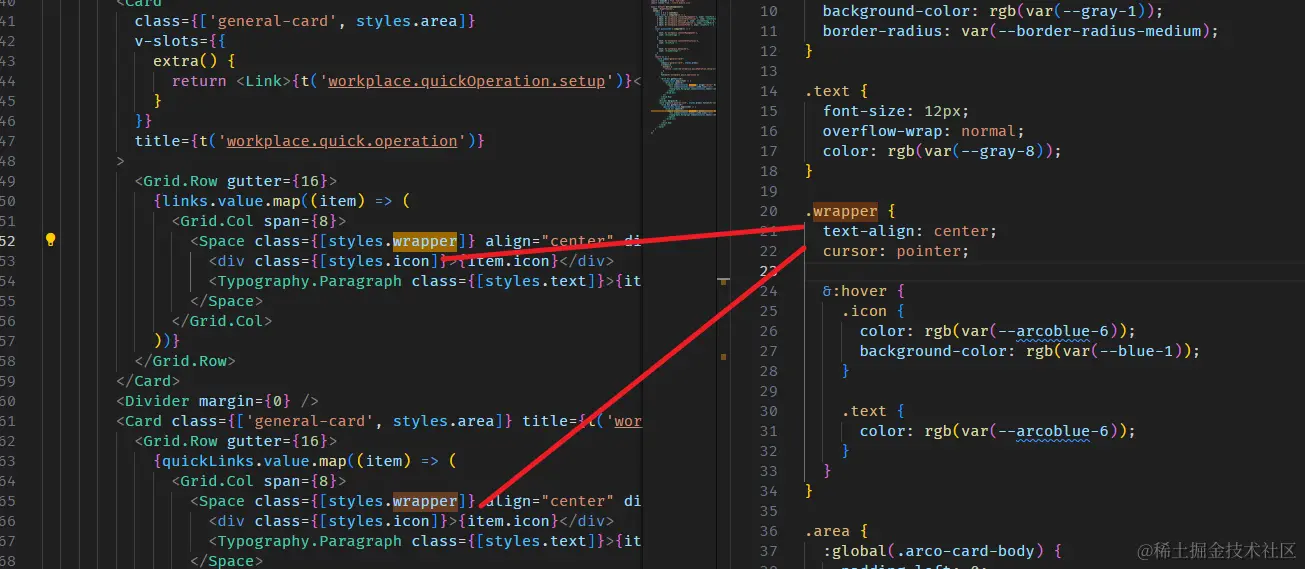This screenshot has height=569, width=1305.
Task: Click line number 20 in the right gutter
Action: coord(768,211)
